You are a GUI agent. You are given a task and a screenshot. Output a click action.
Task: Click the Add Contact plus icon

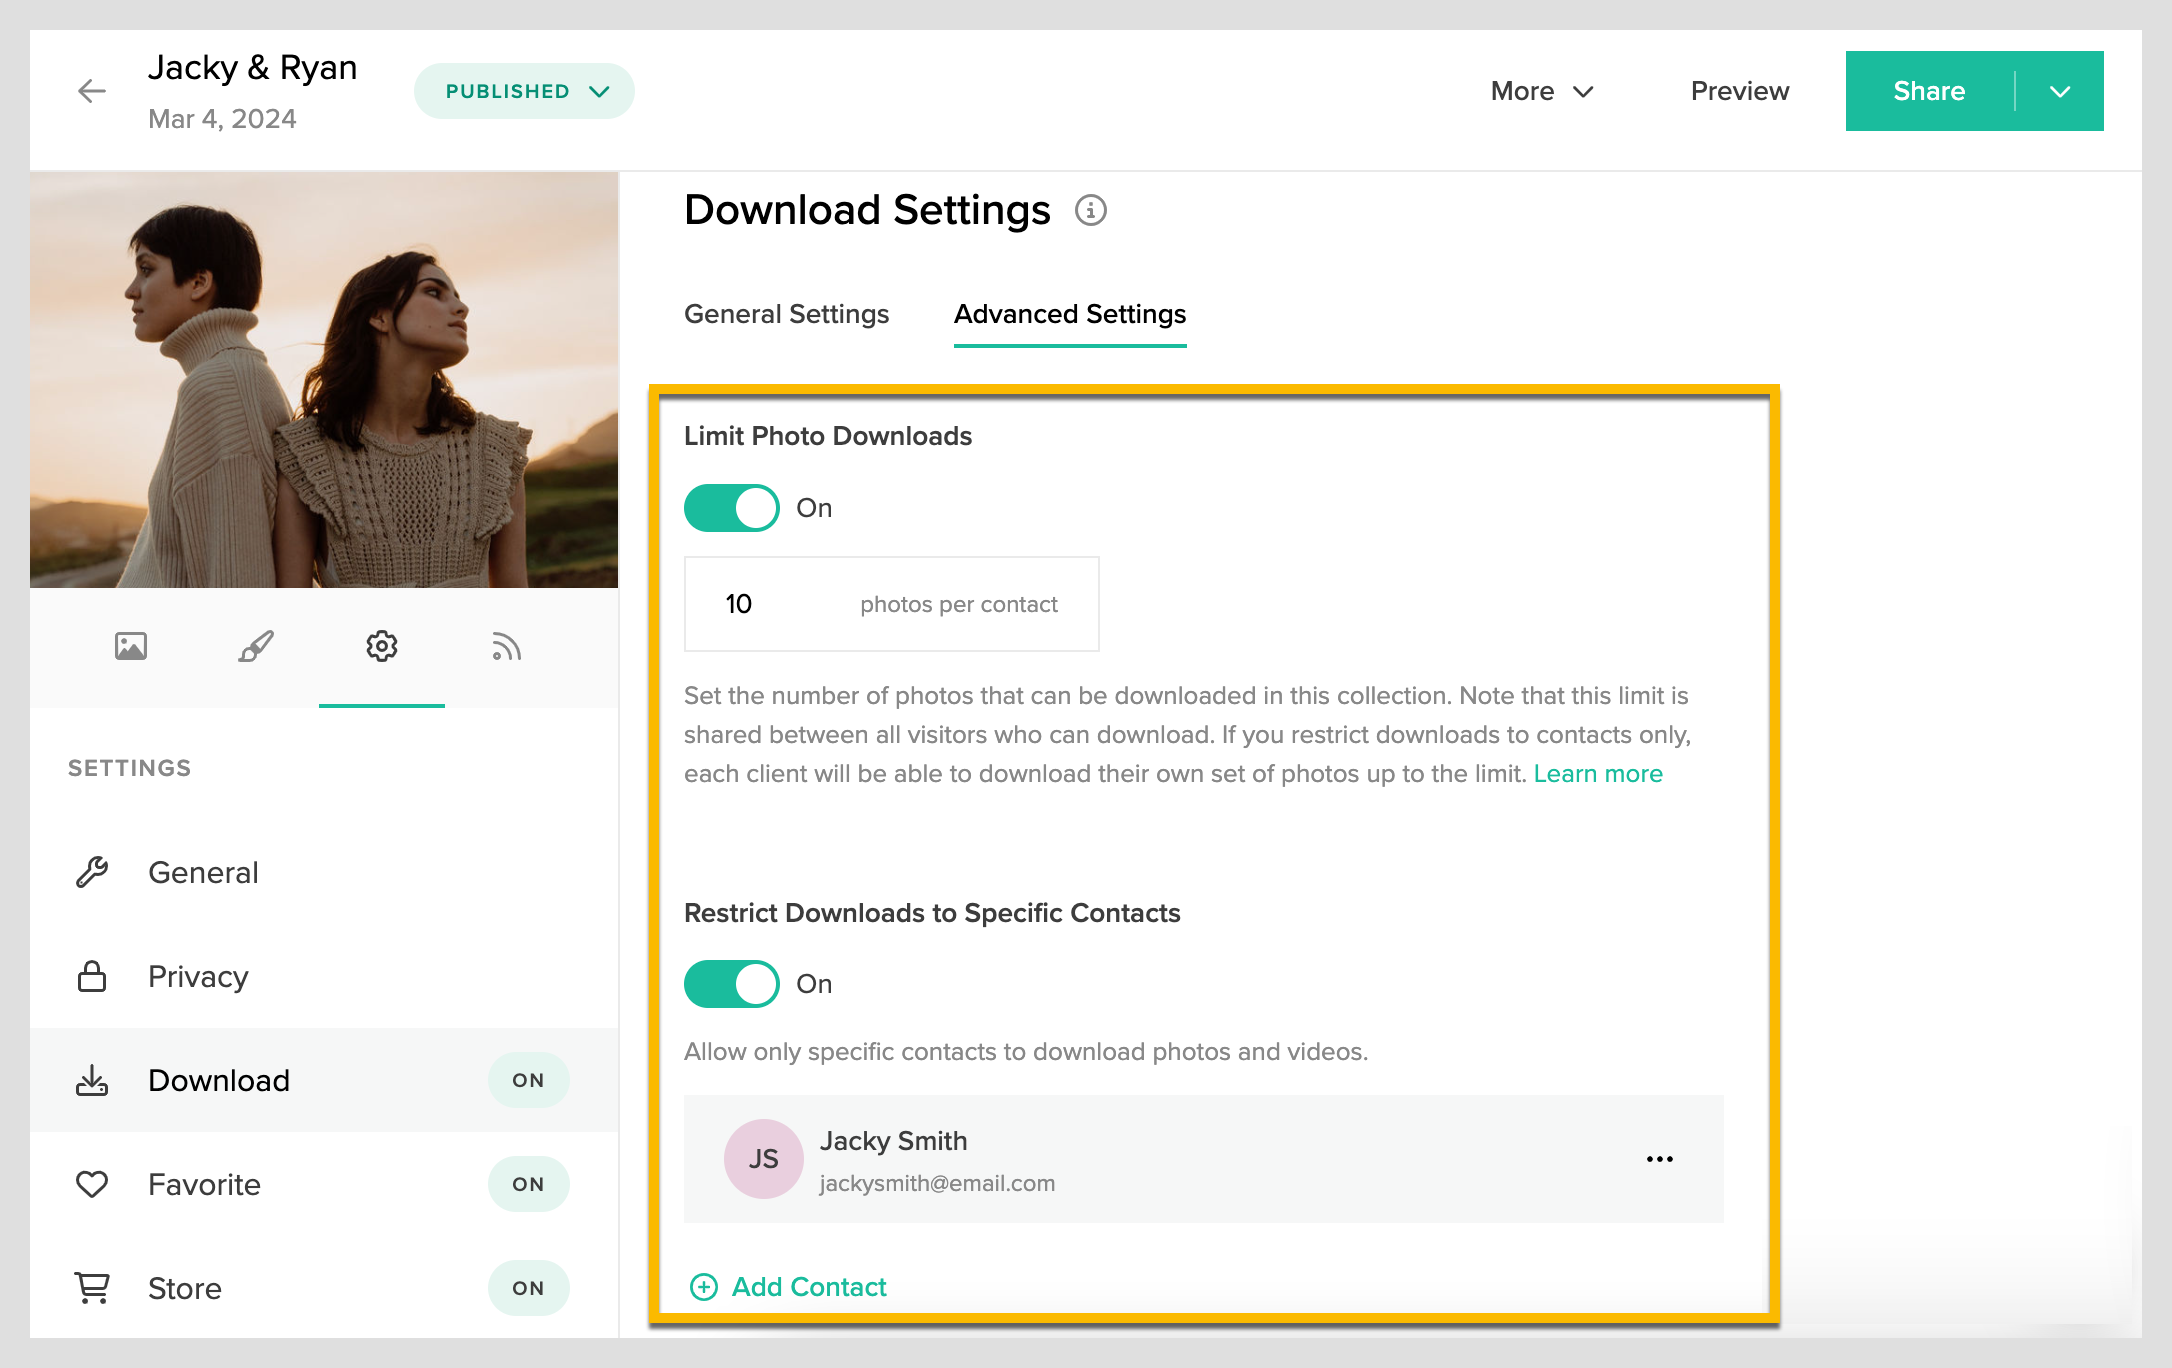pos(704,1287)
